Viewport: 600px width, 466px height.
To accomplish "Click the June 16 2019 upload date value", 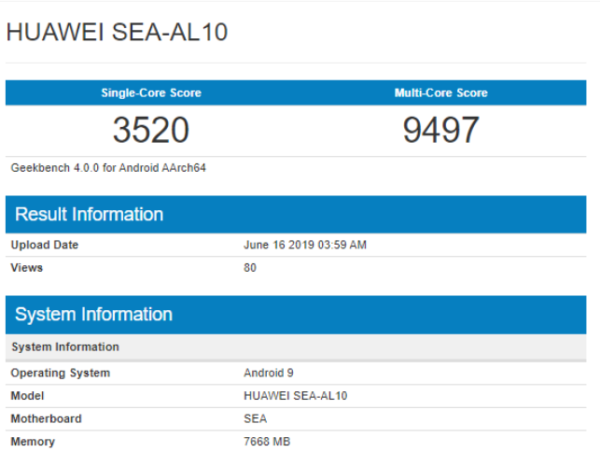I will point(305,245).
